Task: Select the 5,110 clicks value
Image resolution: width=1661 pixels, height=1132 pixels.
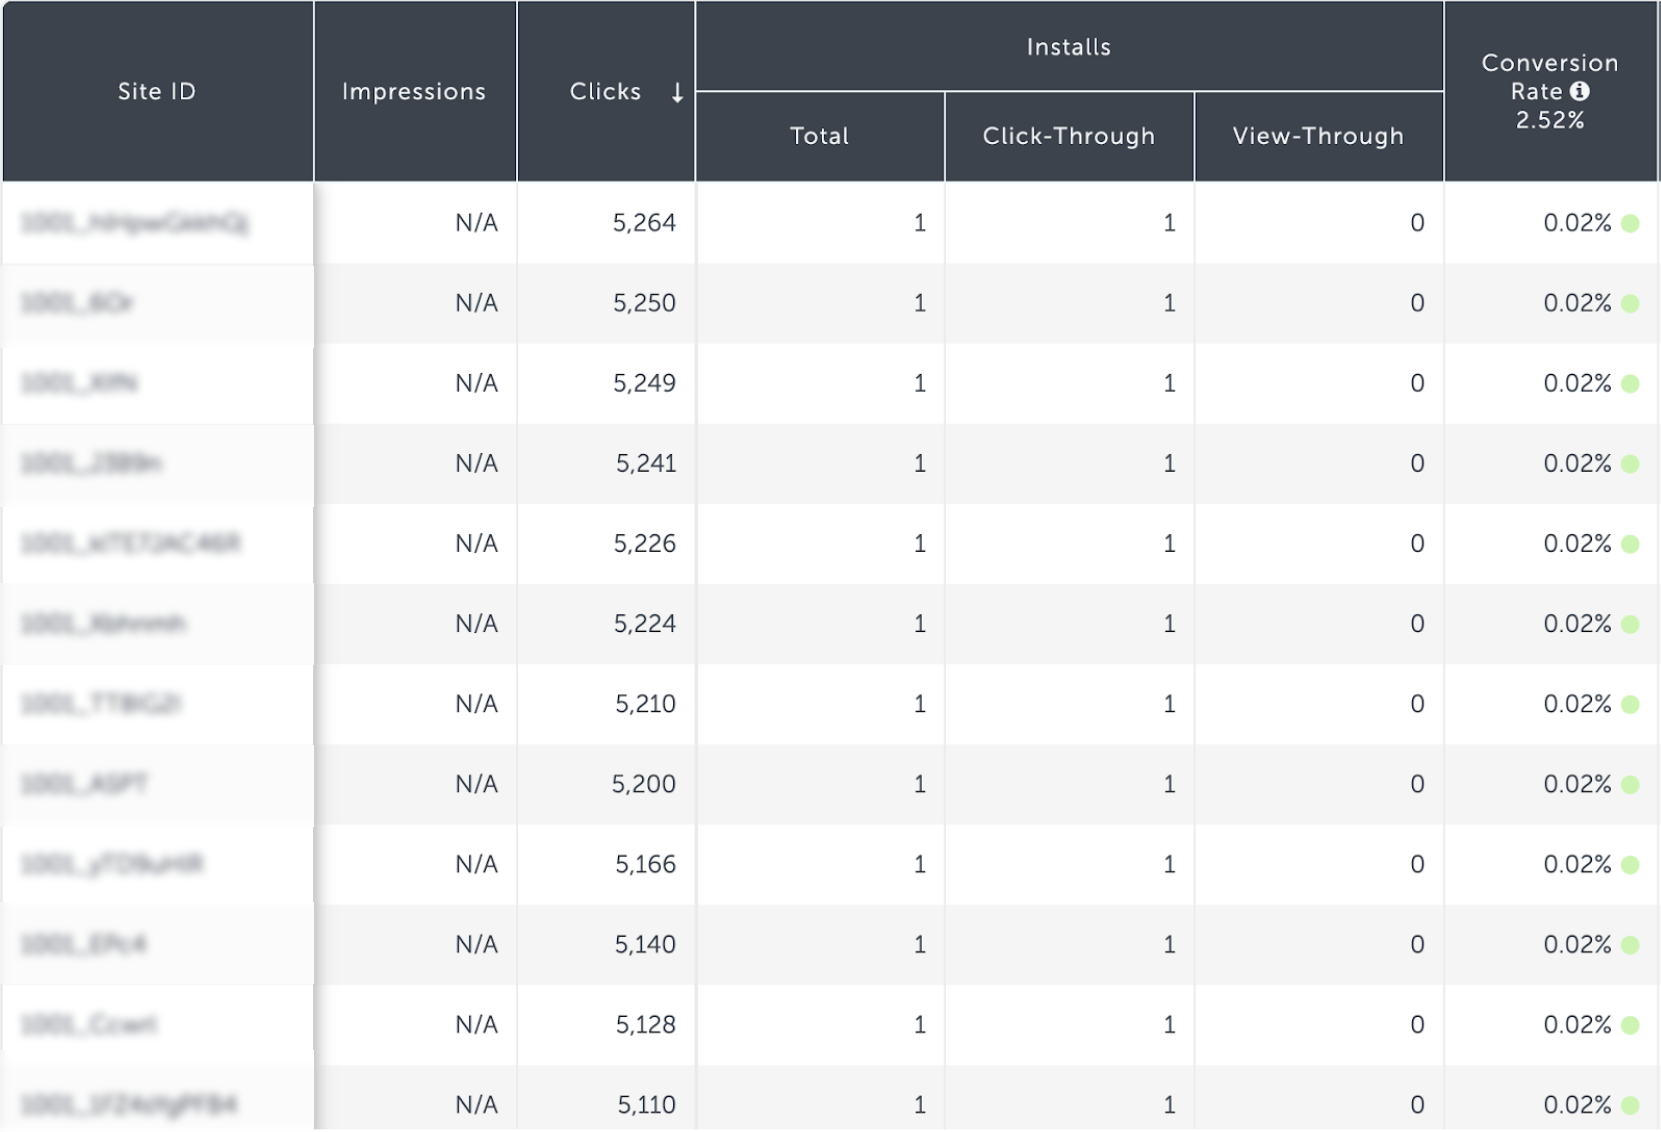Action: coord(647,1104)
